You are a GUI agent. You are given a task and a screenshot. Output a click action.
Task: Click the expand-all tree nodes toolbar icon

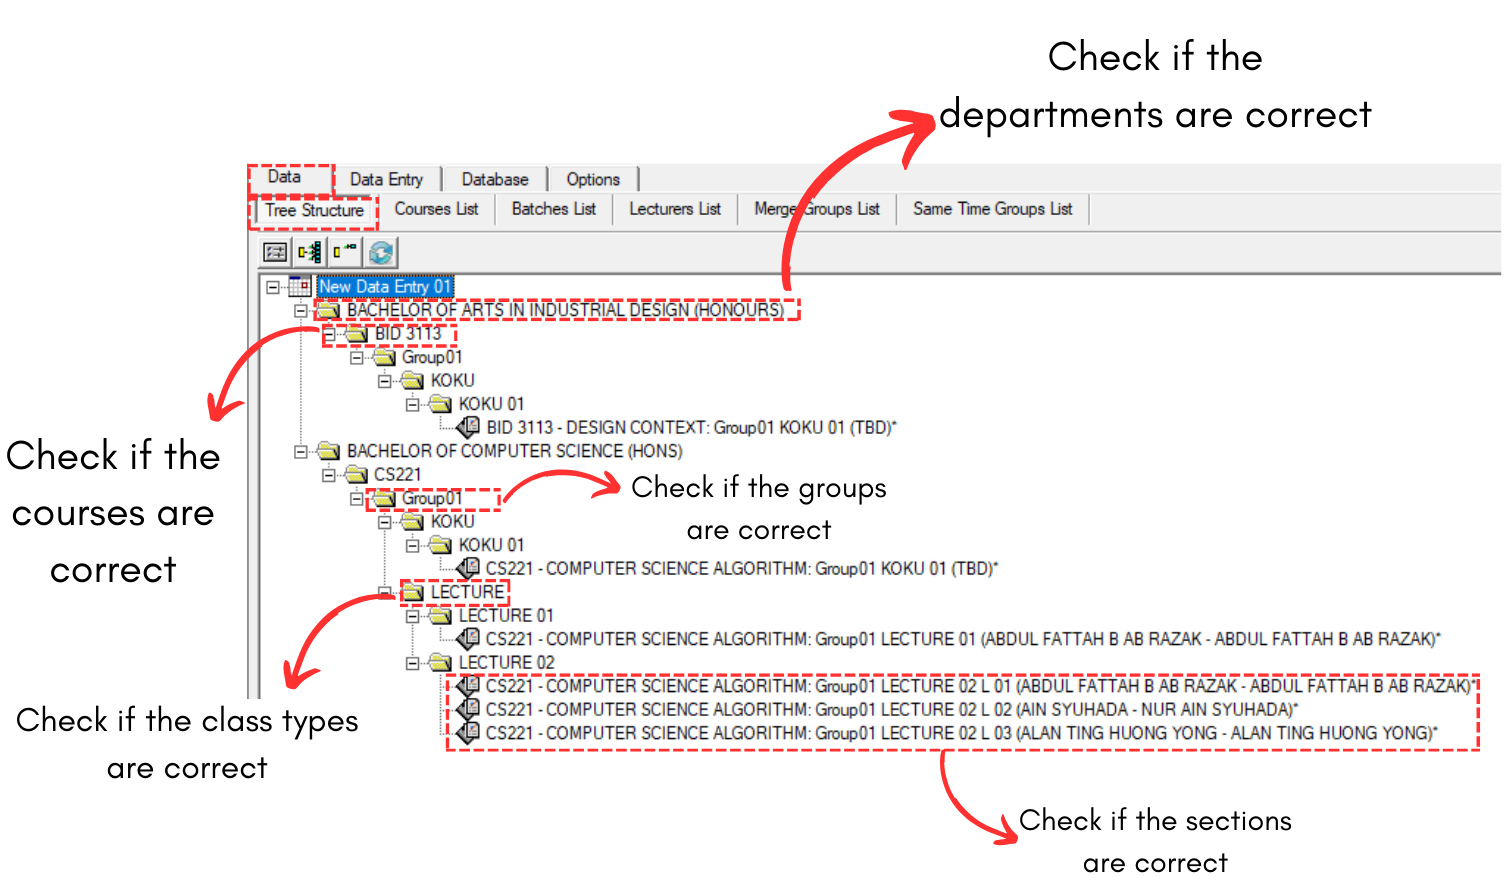(310, 252)
